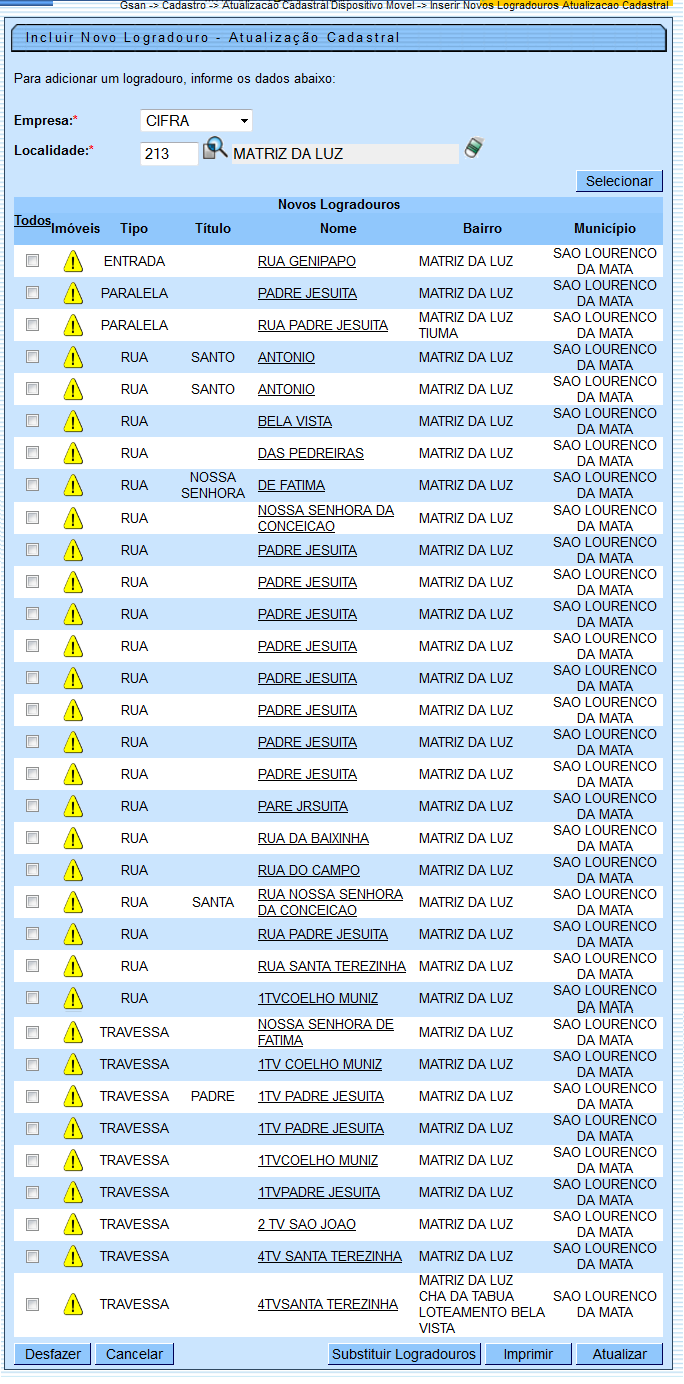Click the Cancelar button
Image resolution: width=684 pixels, height=1384 pixels.
pyautogui.click(x=135, y=1354)
